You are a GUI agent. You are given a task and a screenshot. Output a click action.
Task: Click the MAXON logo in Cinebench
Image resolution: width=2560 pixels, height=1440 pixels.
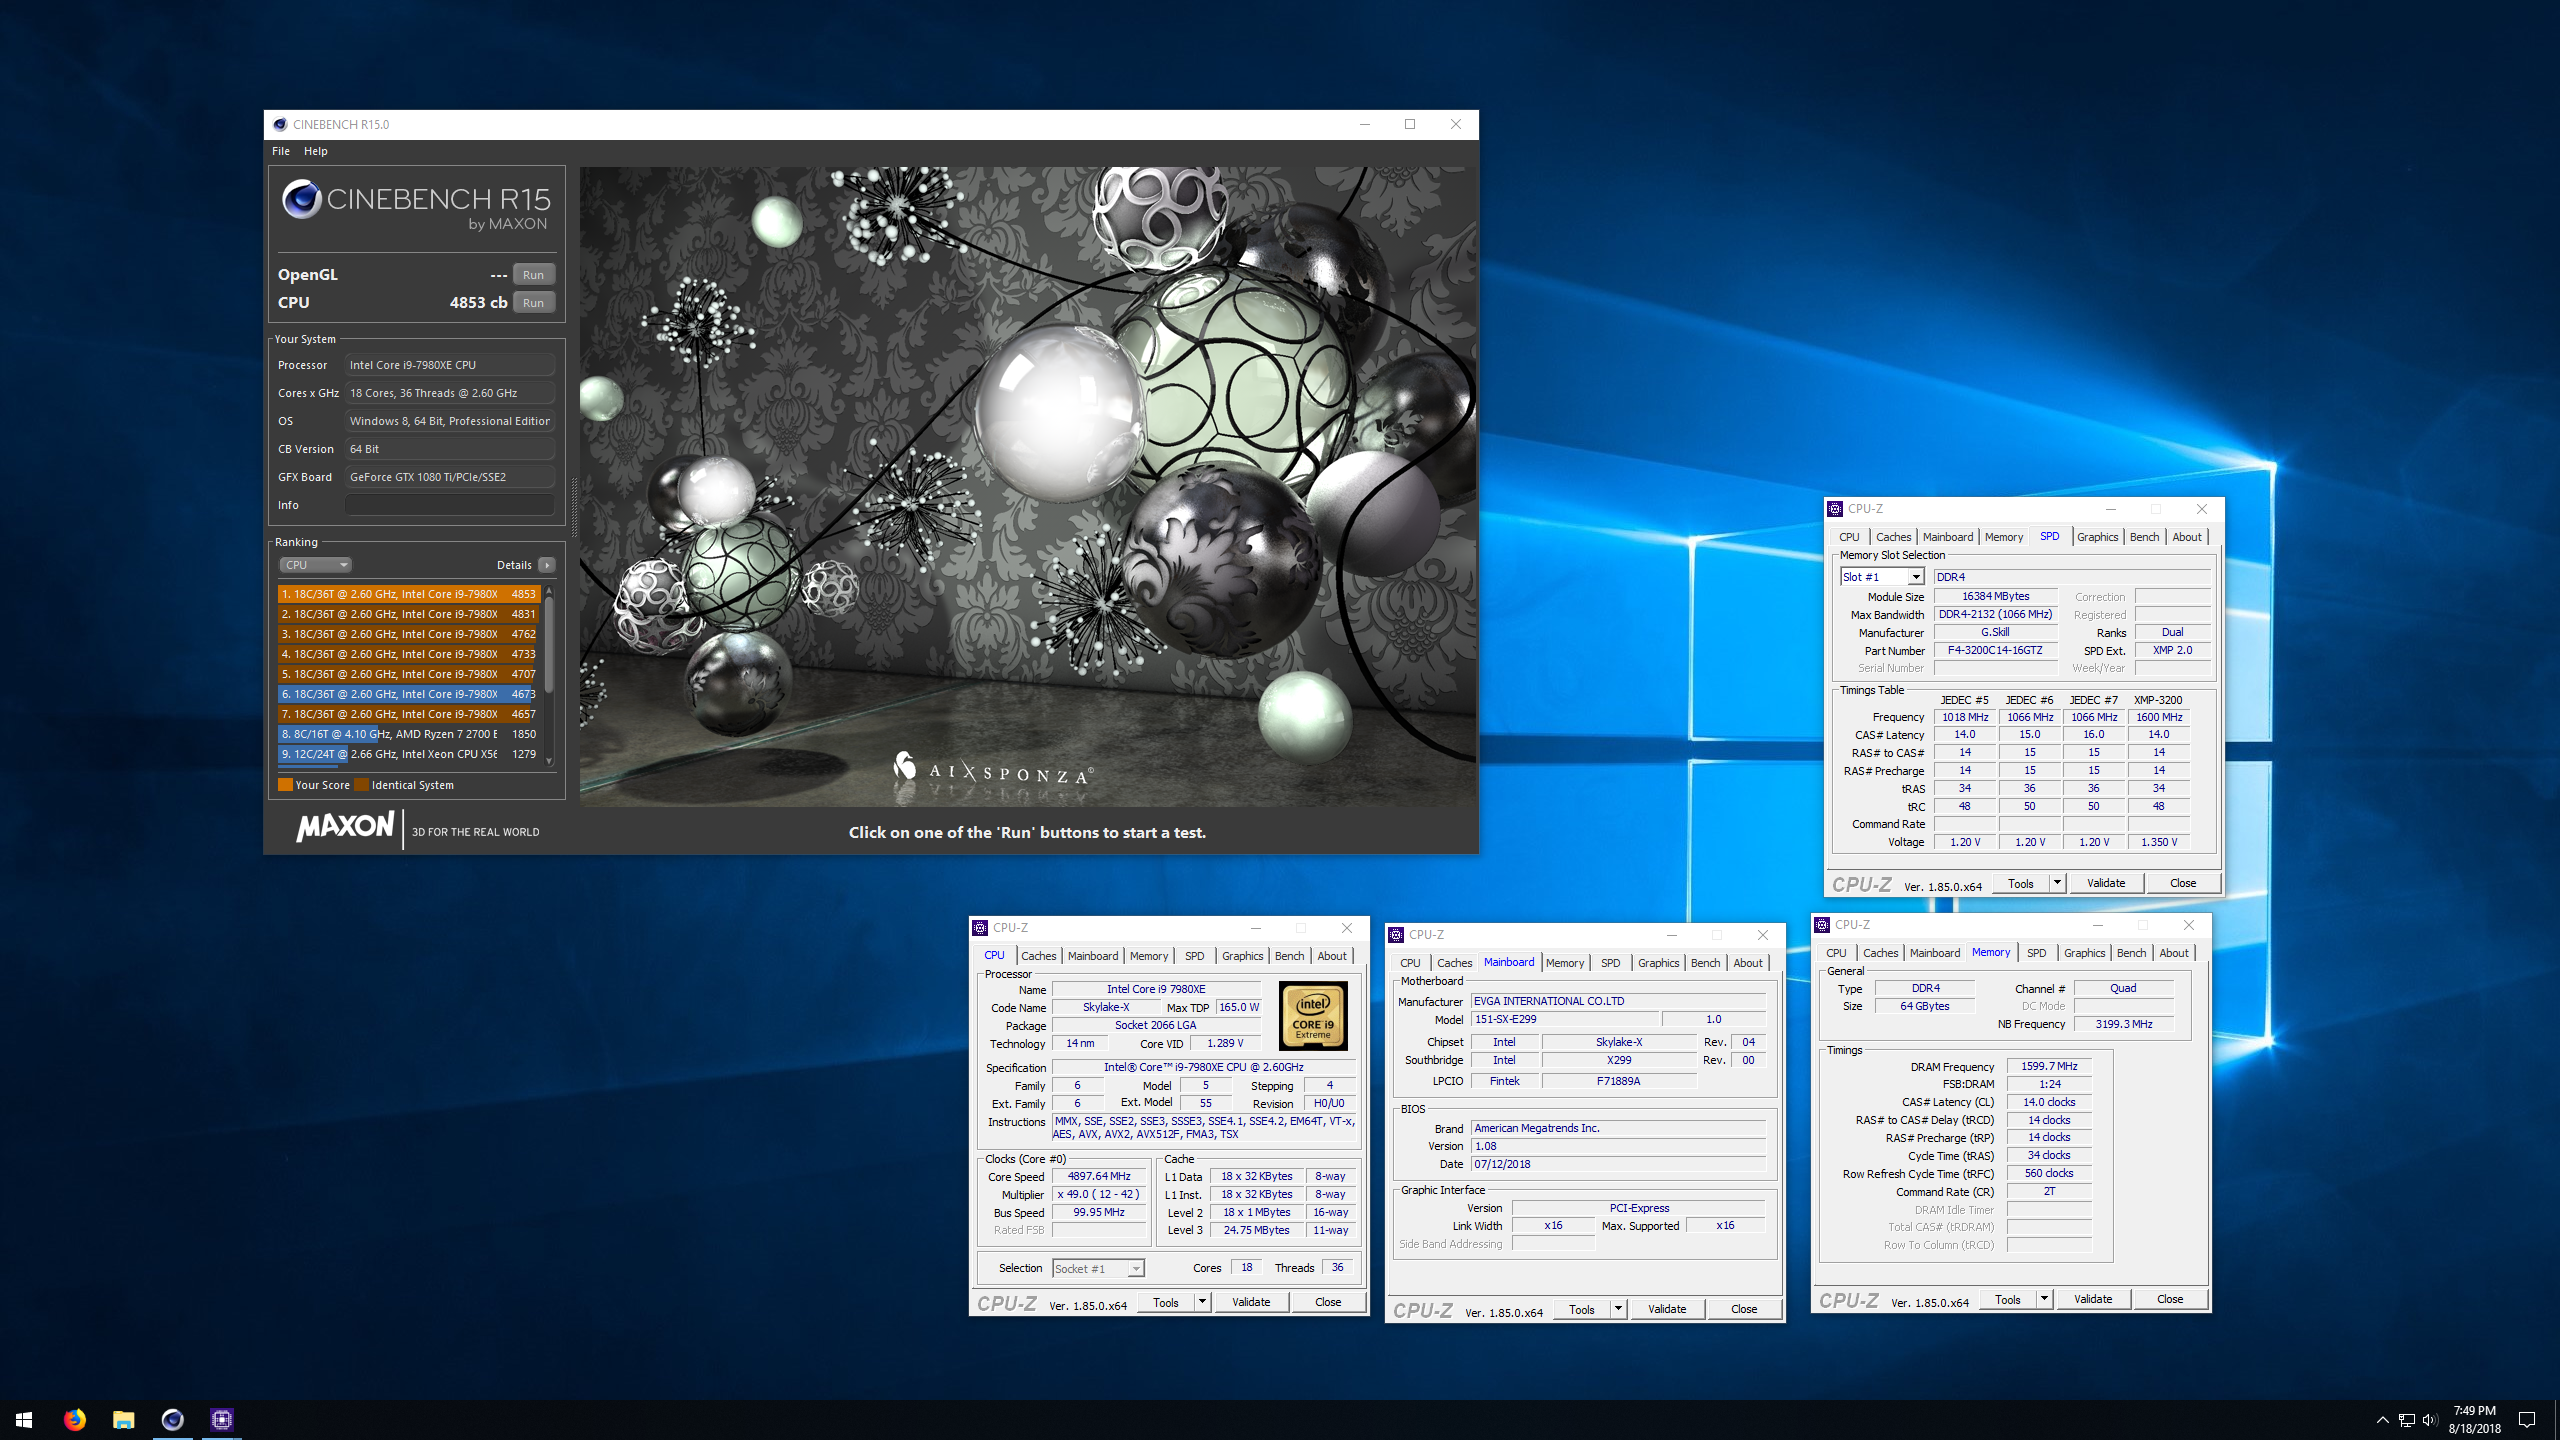click(345, 827)
